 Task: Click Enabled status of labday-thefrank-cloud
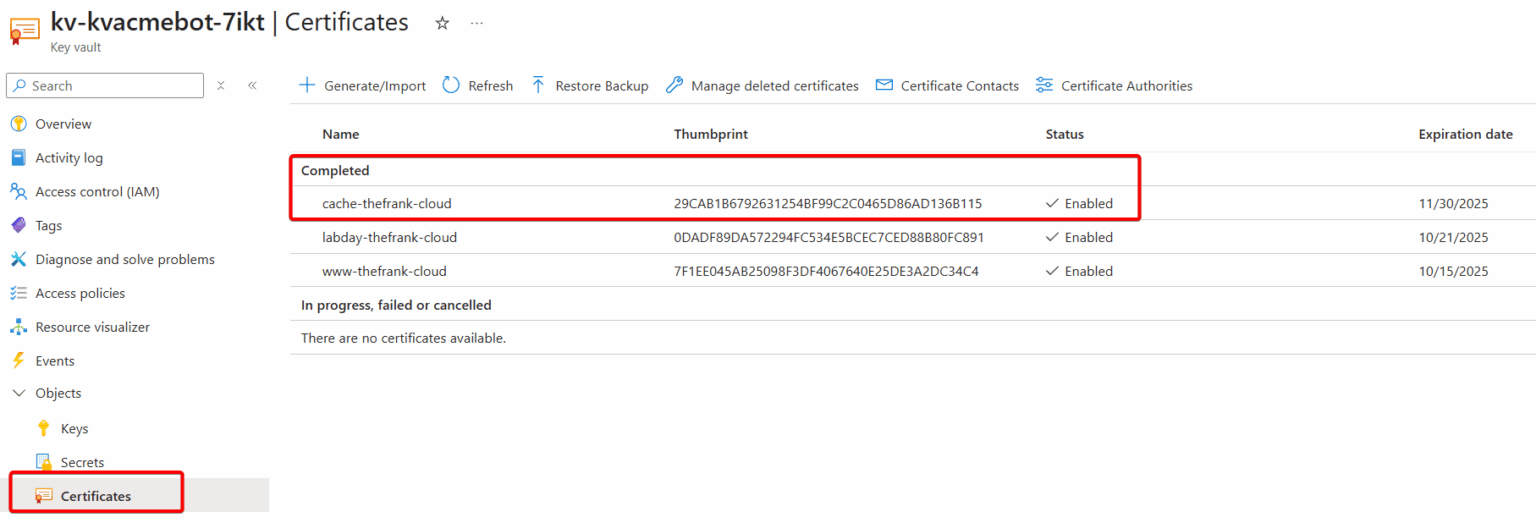(1079, 237)
